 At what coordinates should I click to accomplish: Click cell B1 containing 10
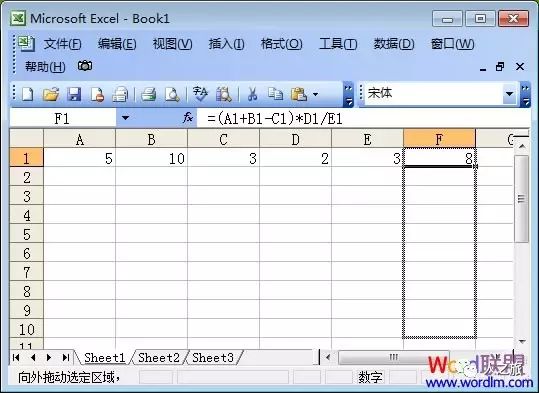point(152,158)
